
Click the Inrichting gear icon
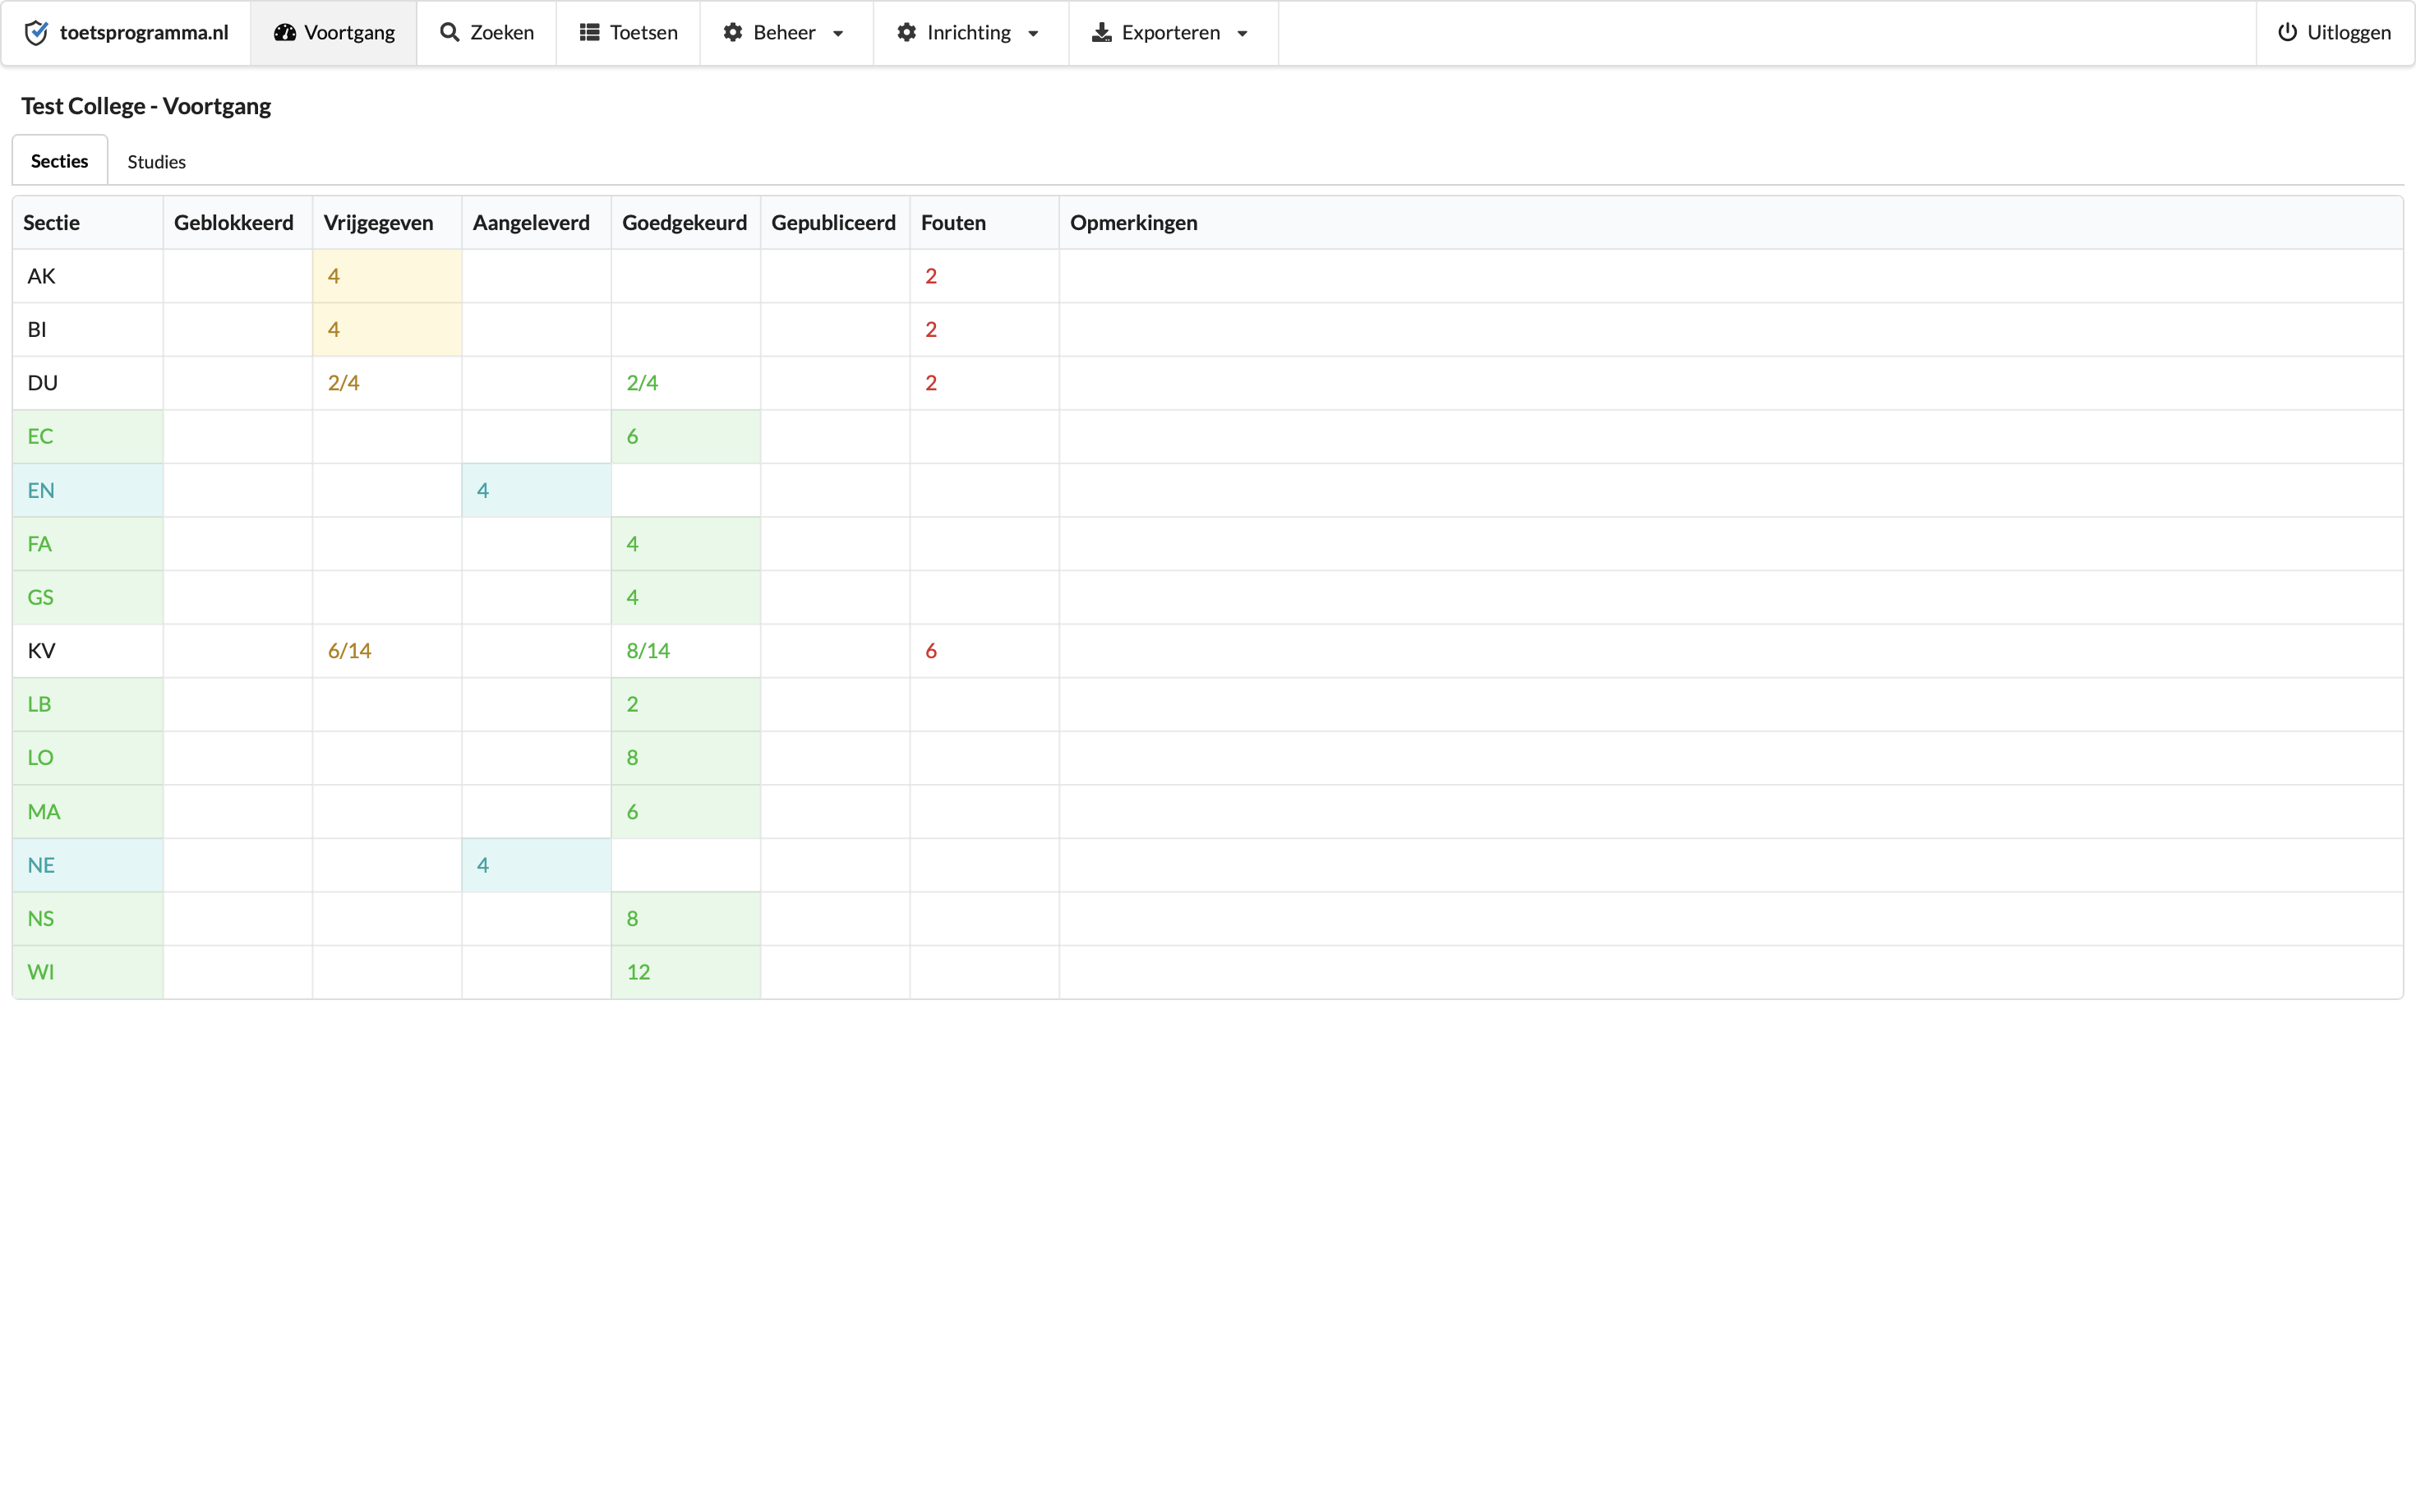(906, 33)
